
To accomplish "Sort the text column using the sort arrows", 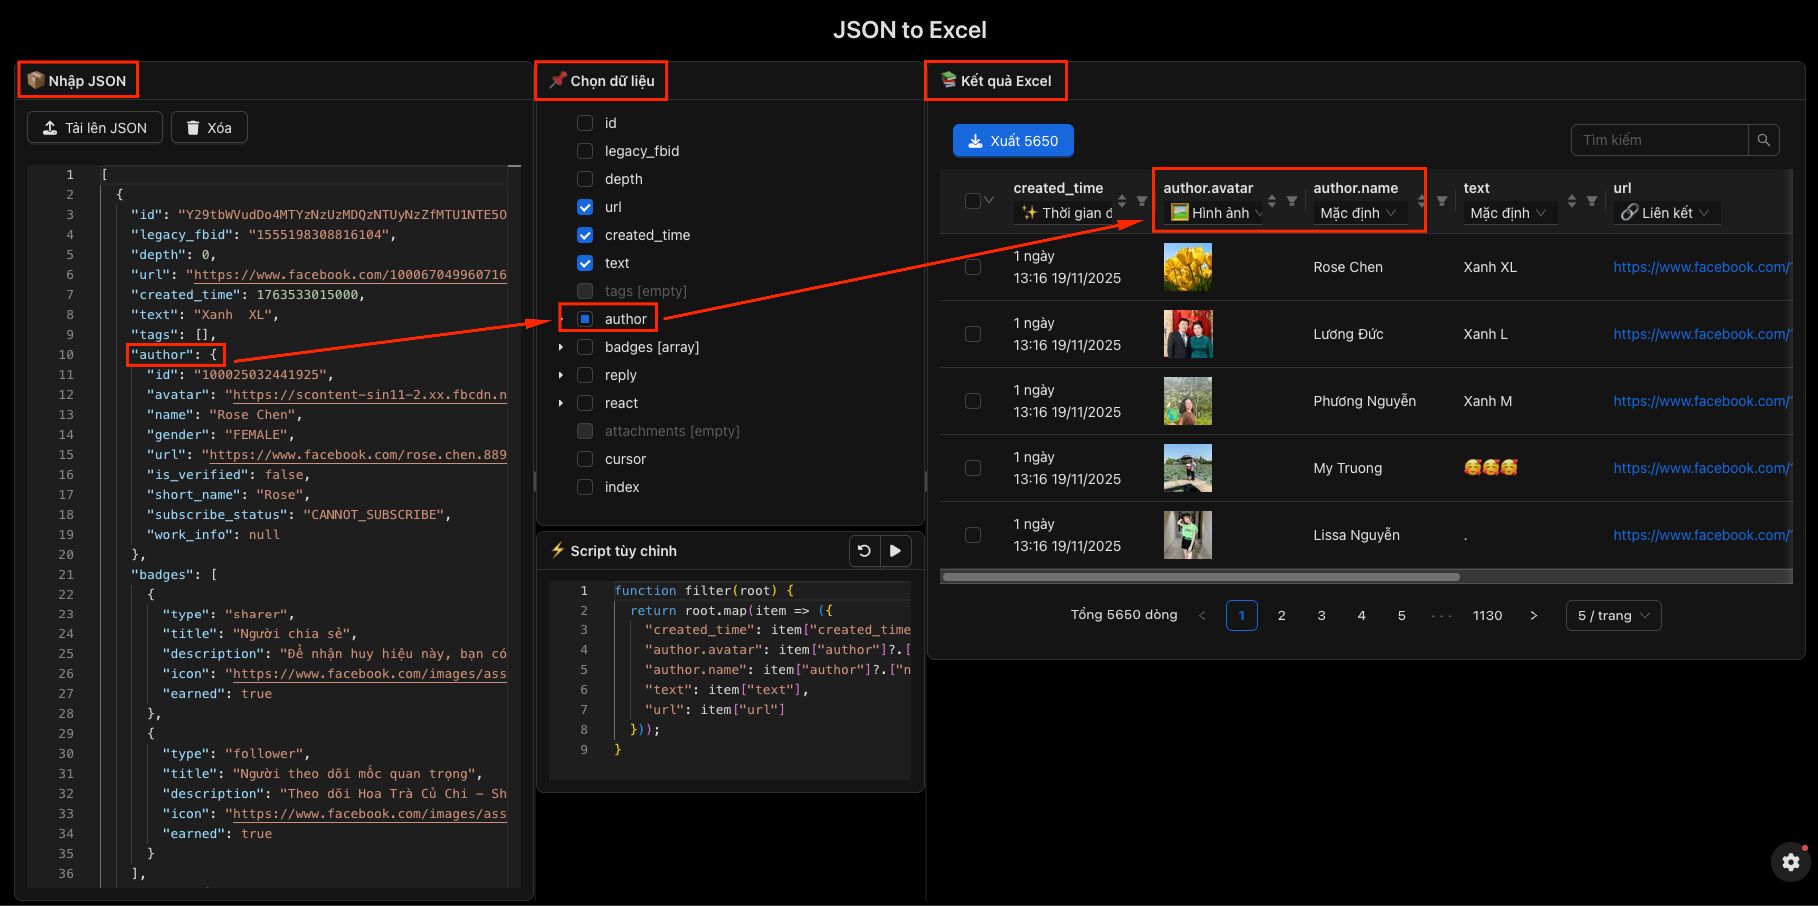I will (1572, 201).
